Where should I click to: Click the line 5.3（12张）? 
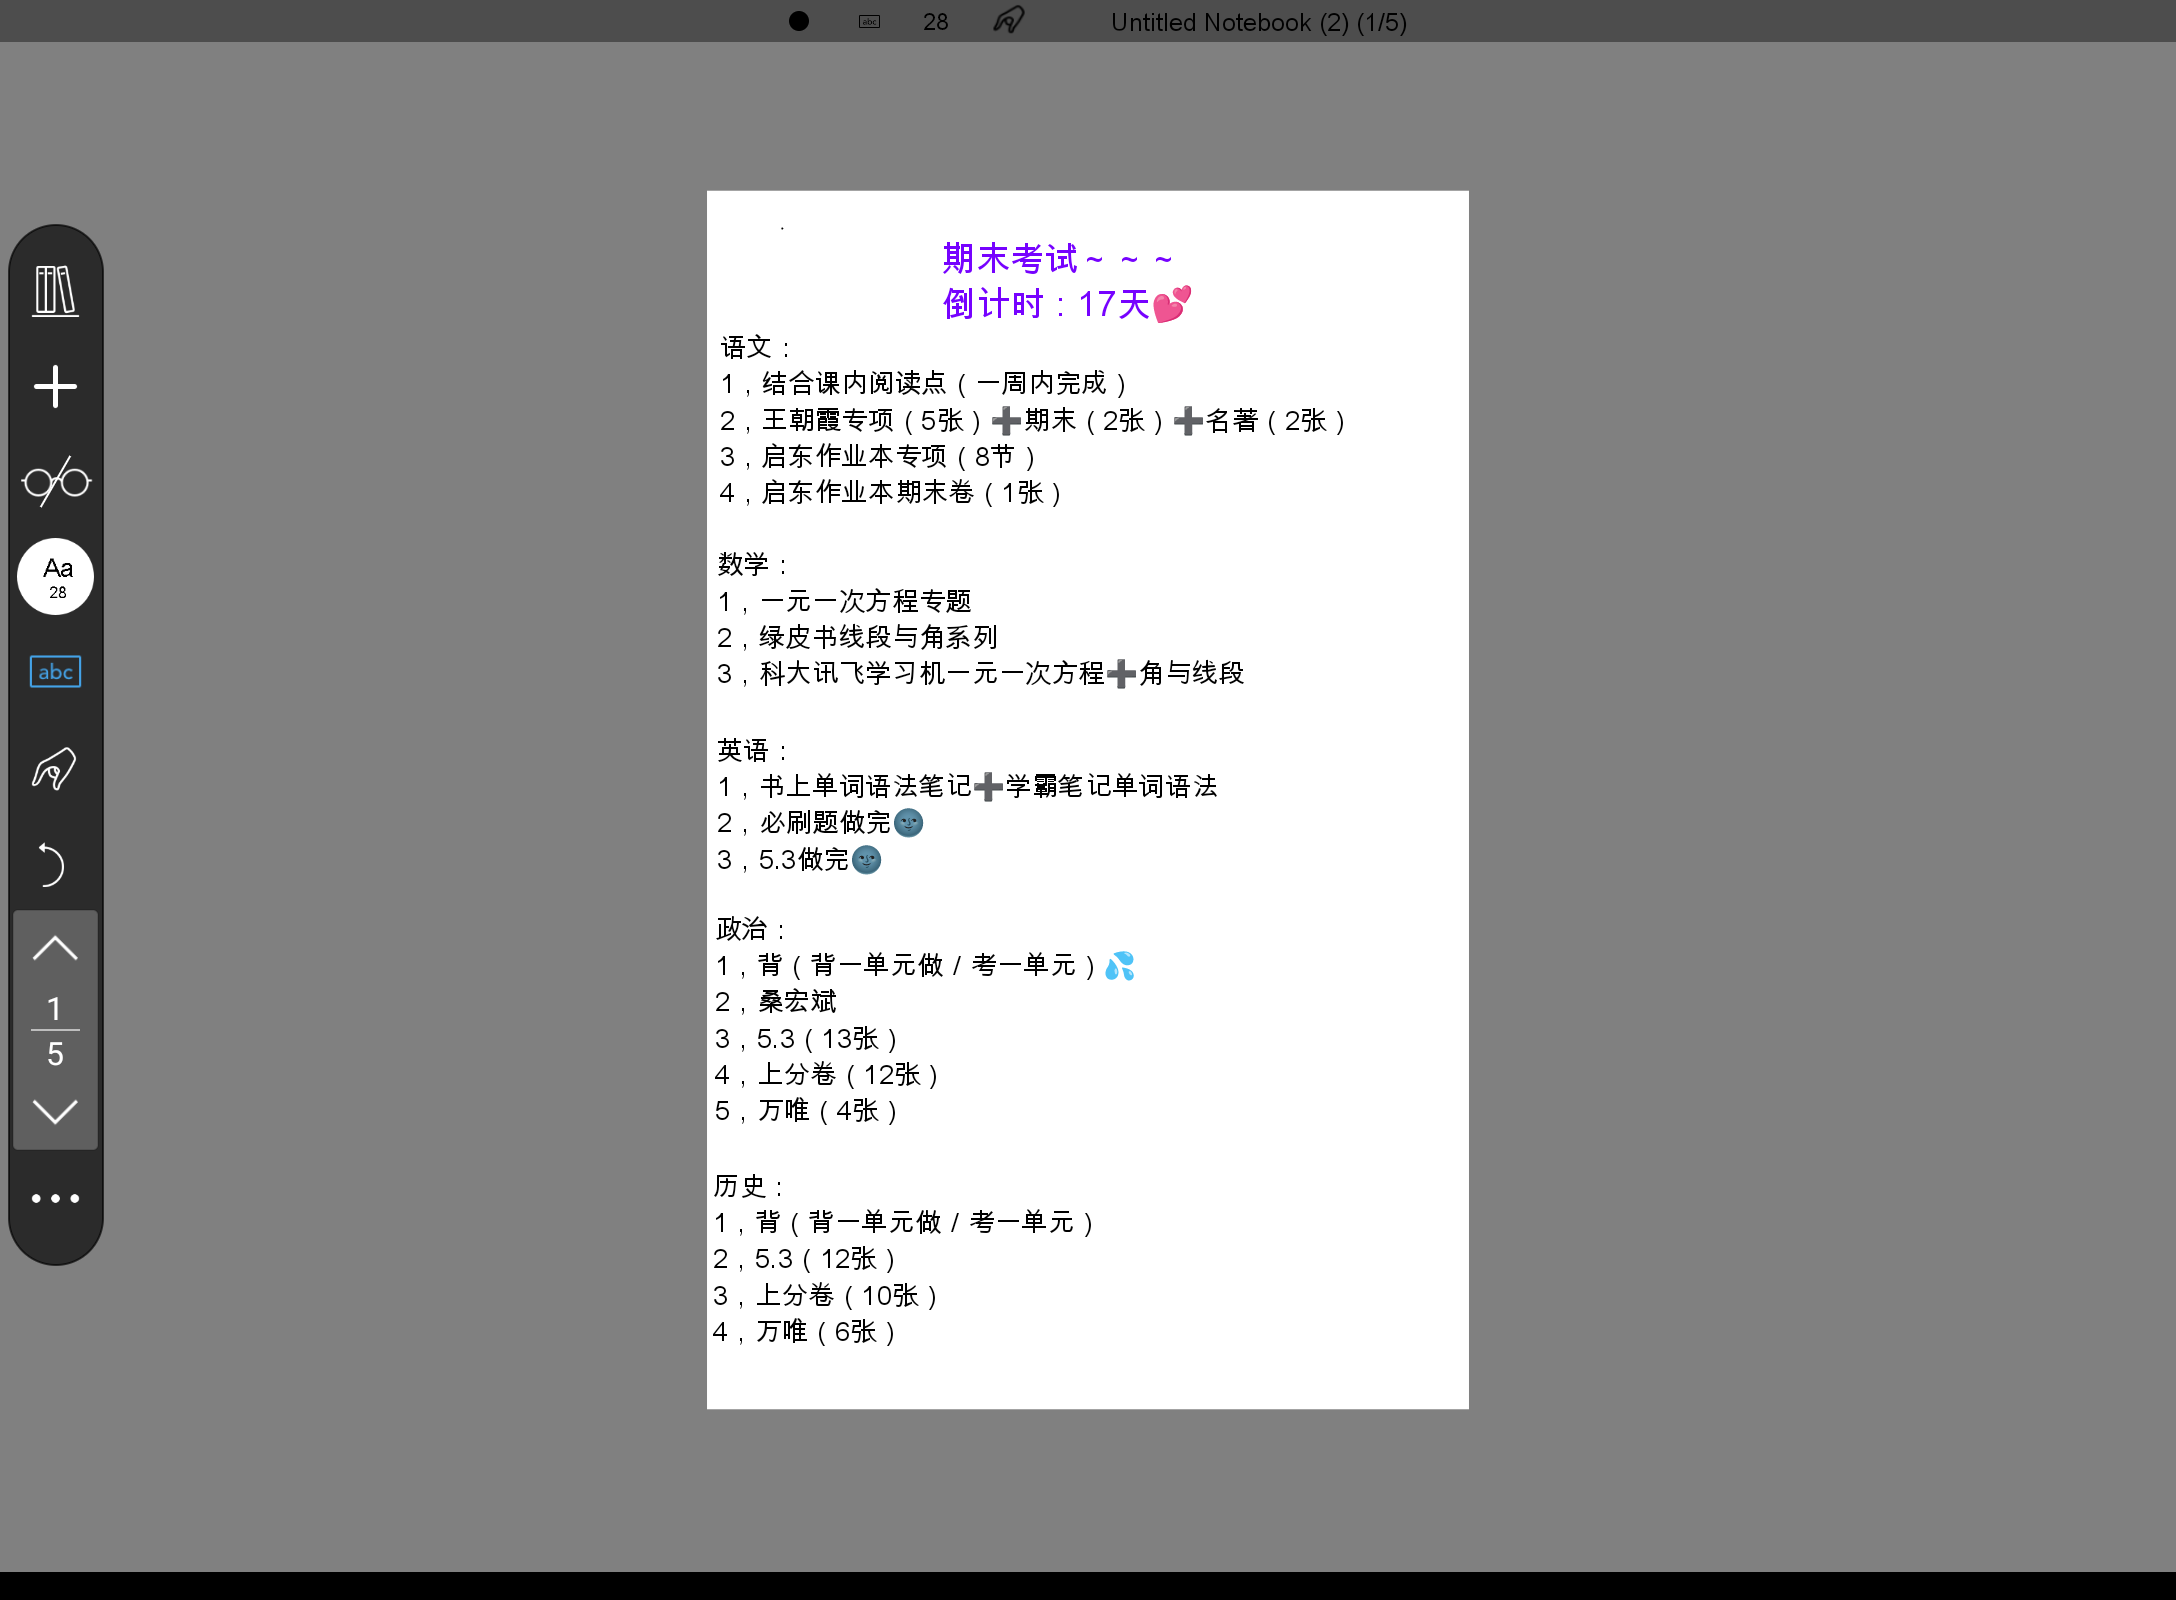tap(805, 1258)
